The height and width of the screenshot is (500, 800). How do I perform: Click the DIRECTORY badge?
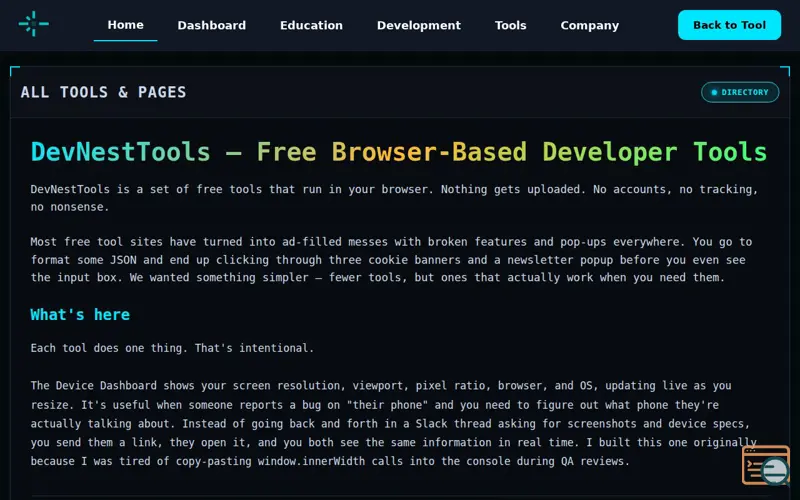[740, 92]
